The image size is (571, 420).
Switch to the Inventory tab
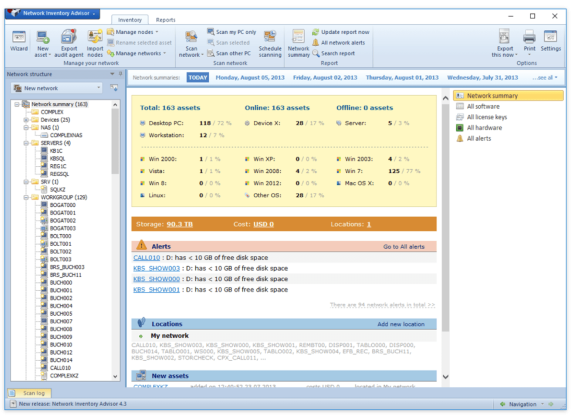[130, 20]
